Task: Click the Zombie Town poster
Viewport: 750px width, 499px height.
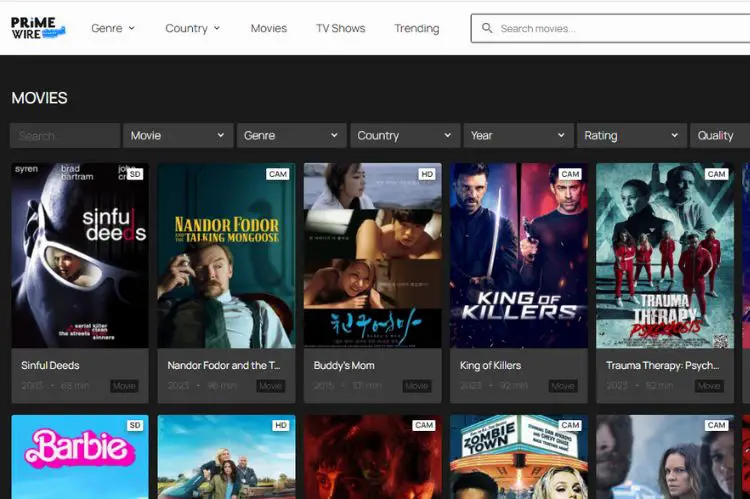Action: point(518,457)
